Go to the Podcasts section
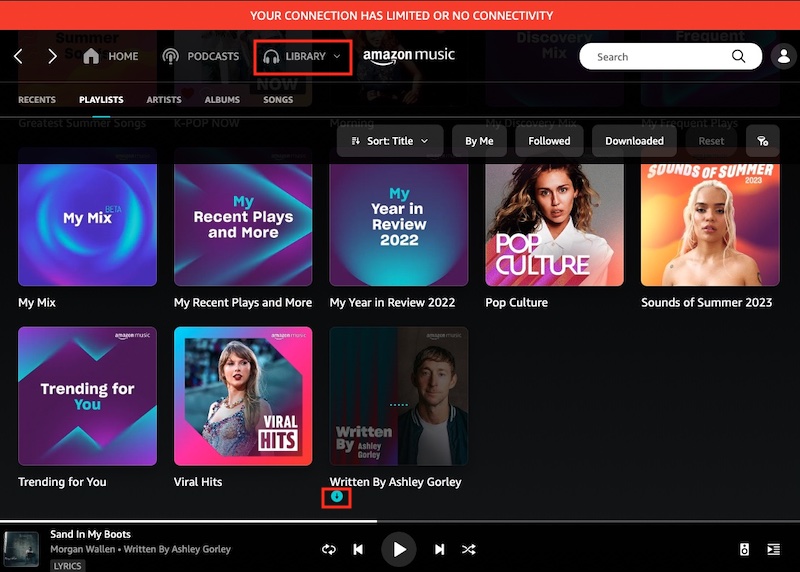This screenshot has height=572, width=800. click(201, 57)
